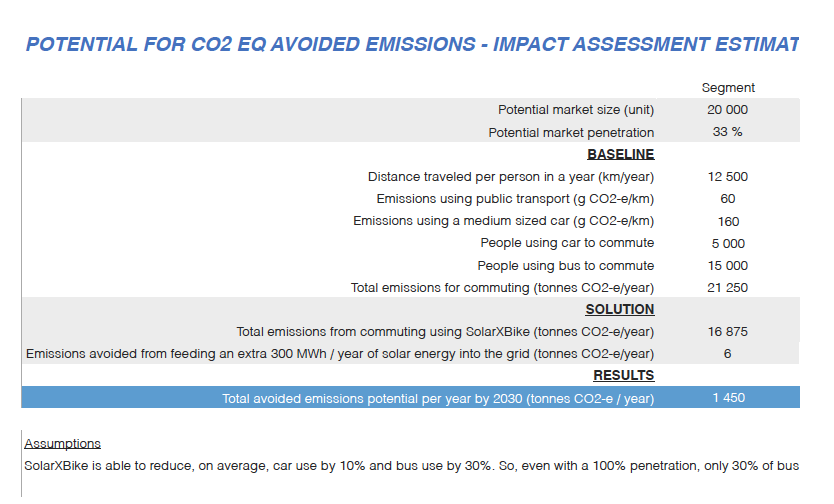
Task: Click the distance traveled value 12 500
Action: pyautogui.click(x=727, y=177)
